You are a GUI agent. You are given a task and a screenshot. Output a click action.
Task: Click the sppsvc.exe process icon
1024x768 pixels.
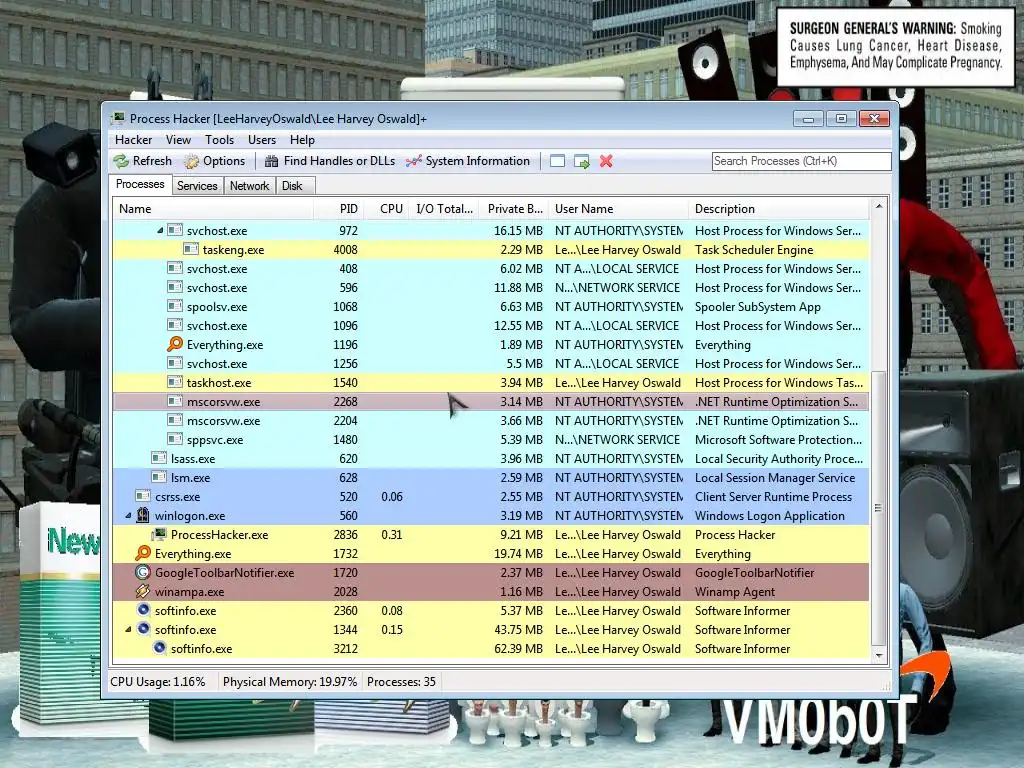click(x=175, y=439)
